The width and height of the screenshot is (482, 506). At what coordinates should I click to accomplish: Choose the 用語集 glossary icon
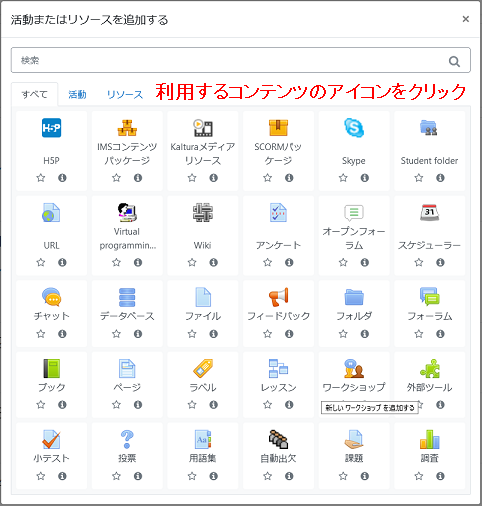pos(203,439)
